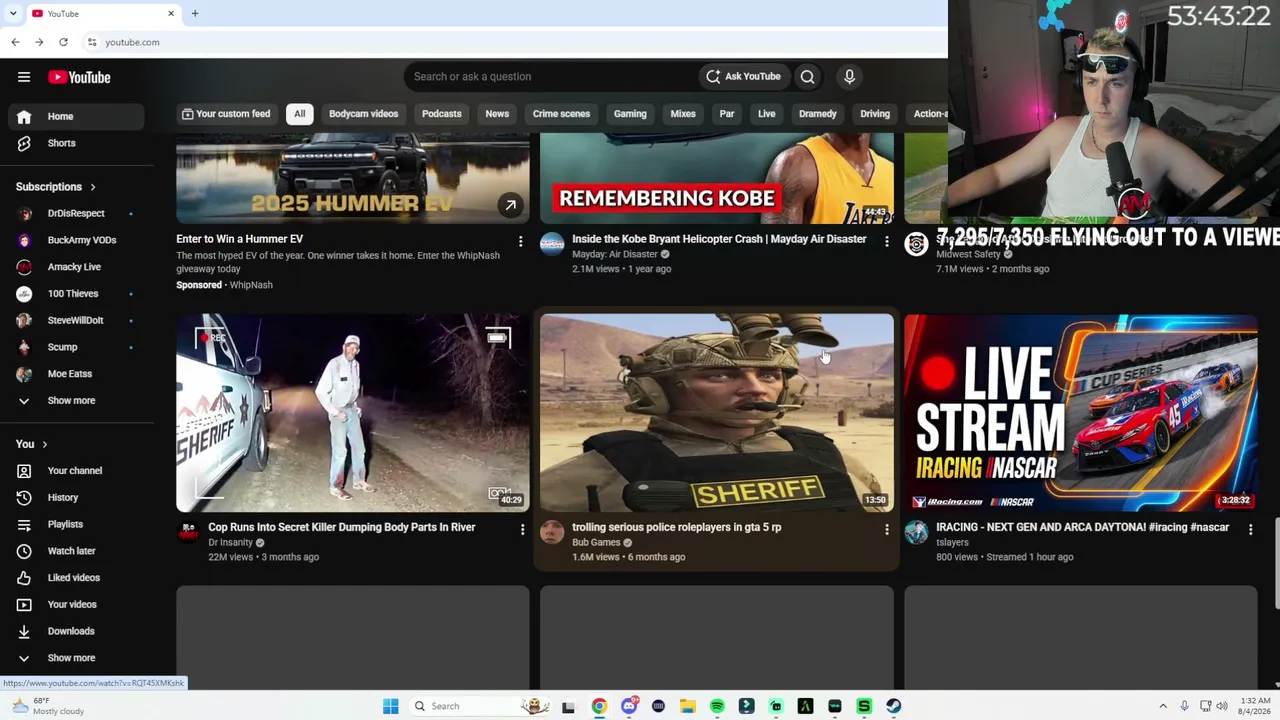Image resolution: width=1280 pixels, height=720 pixels.
Task: Open the 100 Thieves subscription
Action: pos(76,294)
